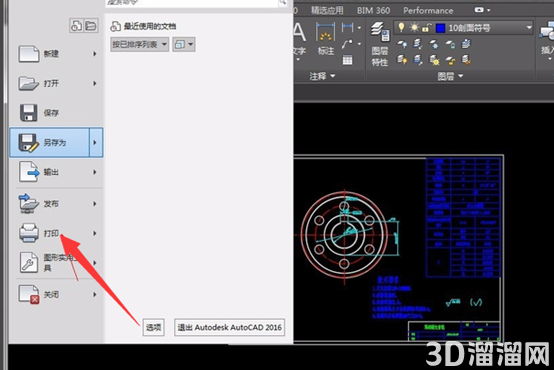The image size is (554, 370).
Task: Click the Save (保存) floppy icon
Action: [29, 113]
